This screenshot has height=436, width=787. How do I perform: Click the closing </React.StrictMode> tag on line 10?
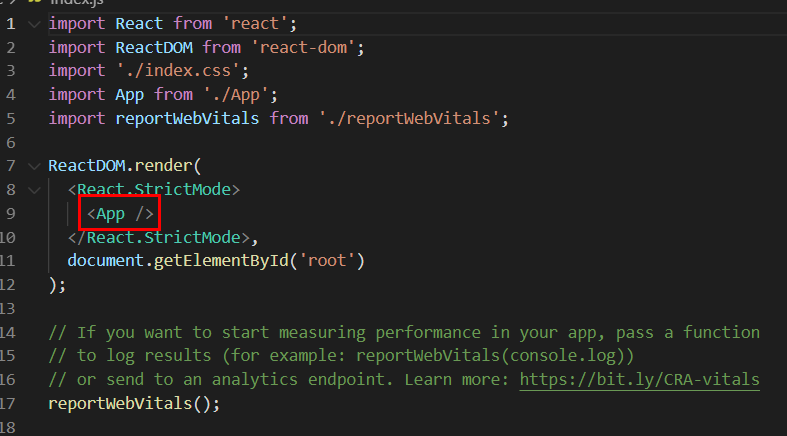click(159, 237)
